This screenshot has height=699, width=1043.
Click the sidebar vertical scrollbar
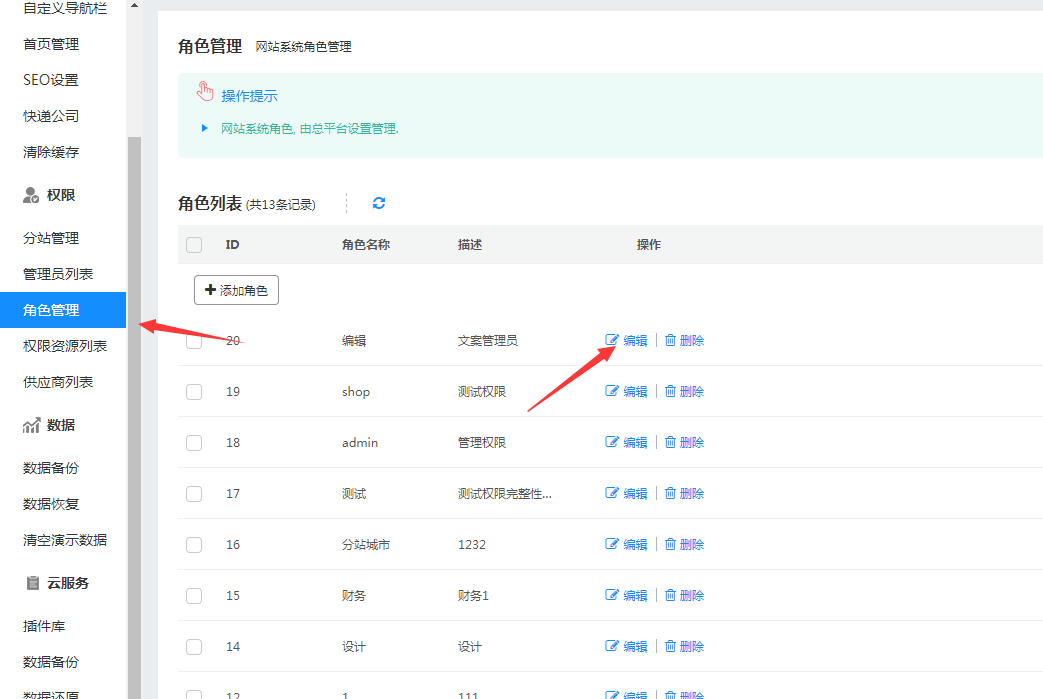pos(134,400)
